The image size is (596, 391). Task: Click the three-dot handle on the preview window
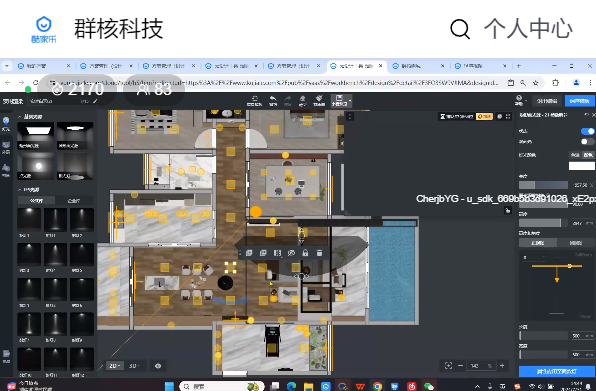coord(350,116)
